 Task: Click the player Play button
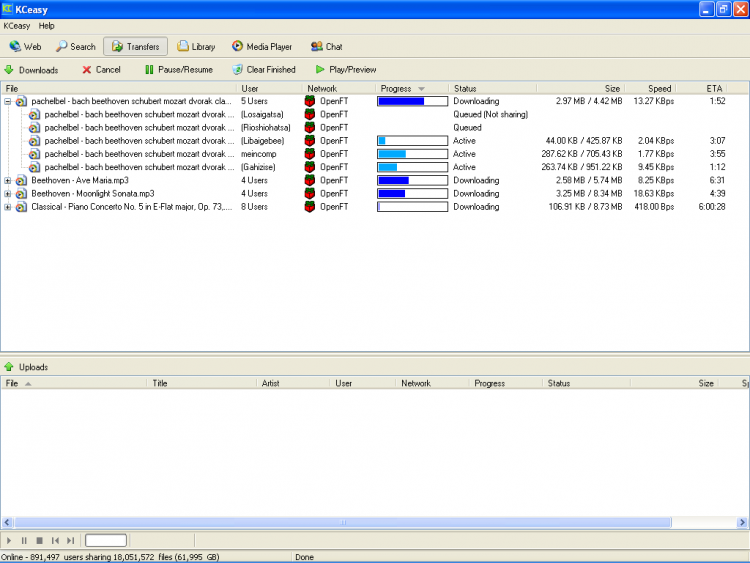tap(9, 541)
